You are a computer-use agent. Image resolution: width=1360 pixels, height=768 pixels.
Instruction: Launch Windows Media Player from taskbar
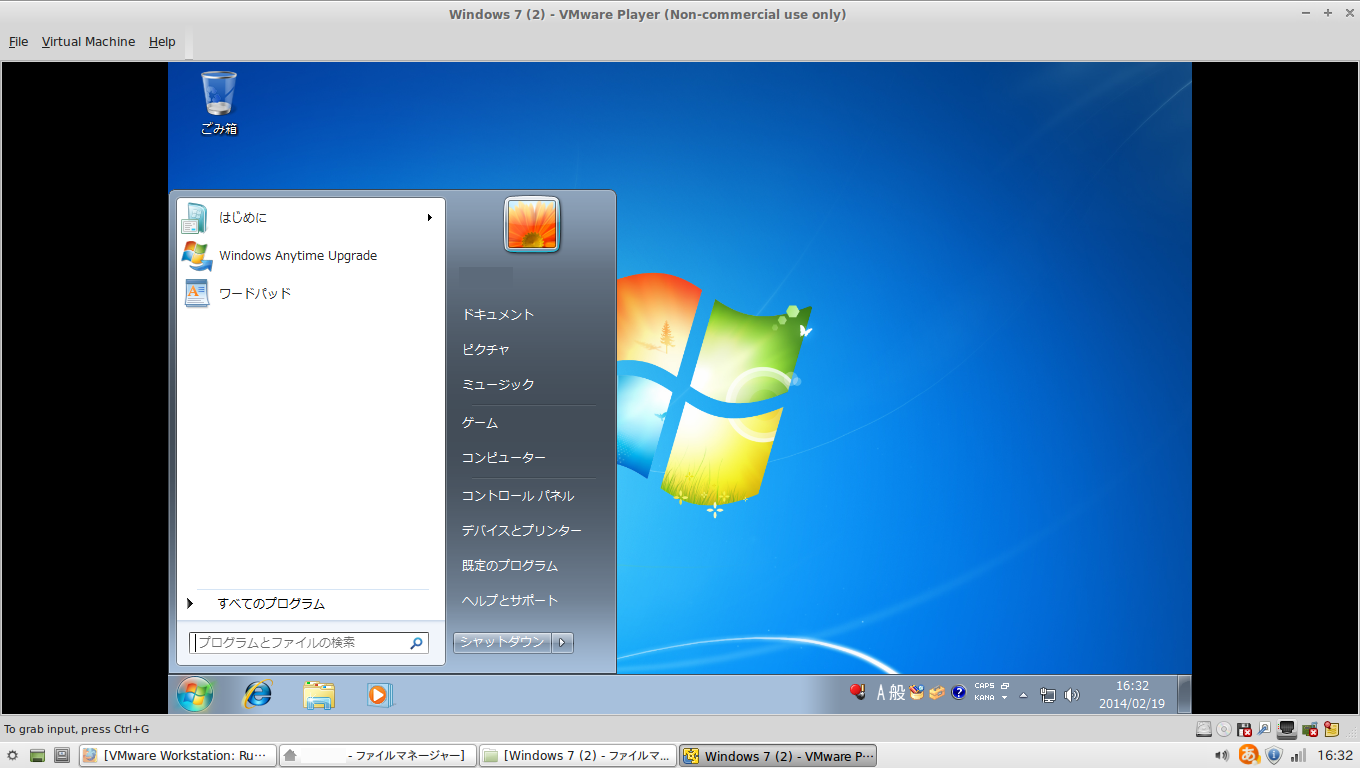pos(379,694)
